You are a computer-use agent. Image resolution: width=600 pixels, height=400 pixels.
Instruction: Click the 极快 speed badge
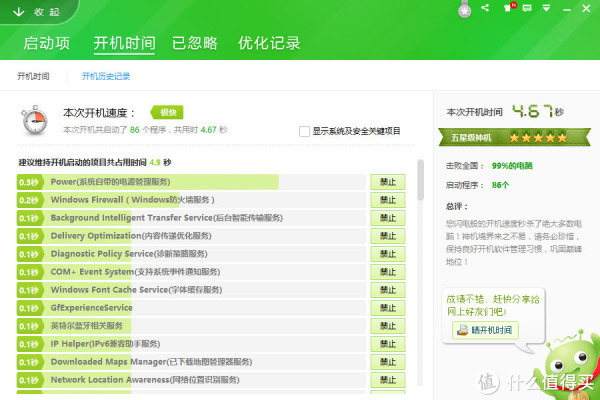click(167, 112)
